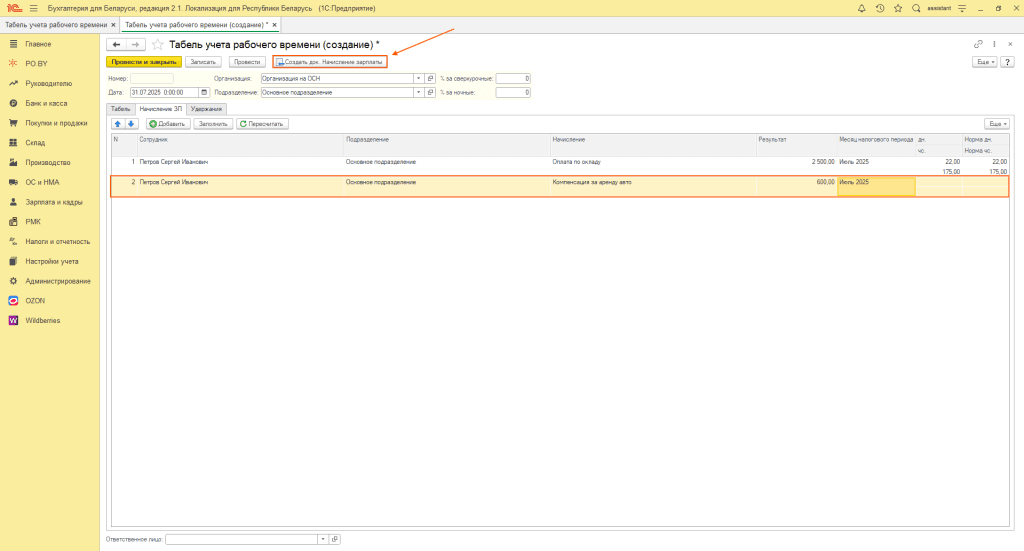
Task: Expand the Организация dropdown arrow
Action: [x=419, y=78]
